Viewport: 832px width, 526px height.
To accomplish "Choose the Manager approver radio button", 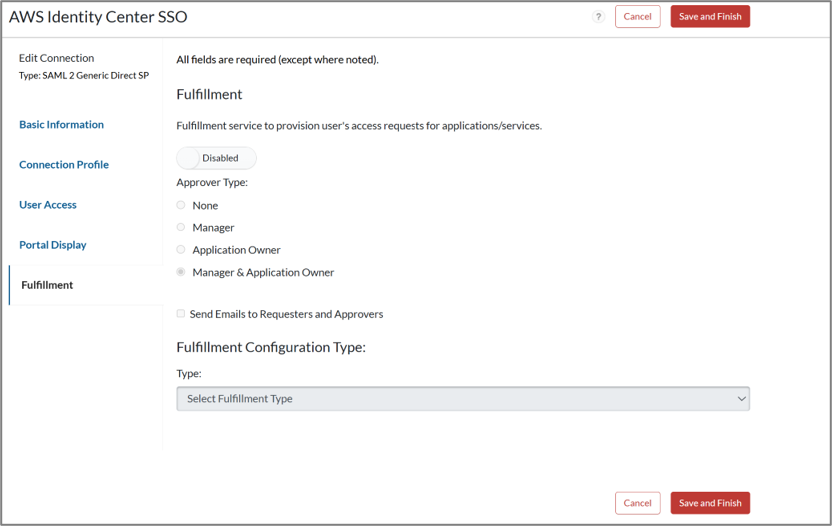I will pos(181,227).
